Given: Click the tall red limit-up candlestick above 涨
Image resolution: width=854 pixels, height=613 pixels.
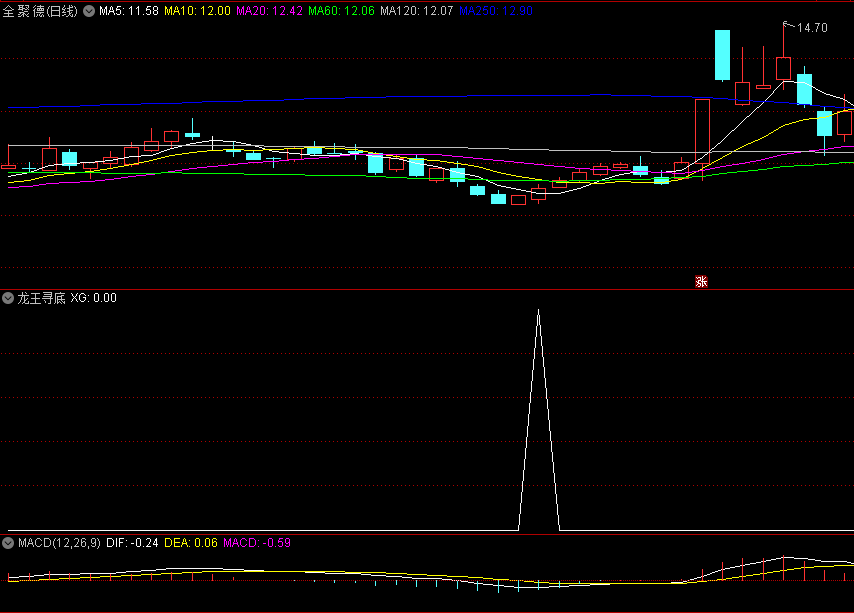Looking at the screenshot, I should click(x=703, y=132).
